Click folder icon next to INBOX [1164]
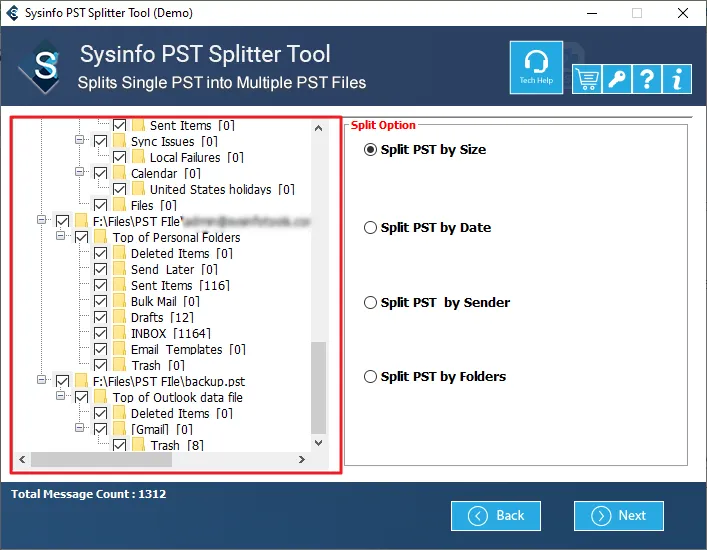707x550 pixels. click(x=119, y=333)
